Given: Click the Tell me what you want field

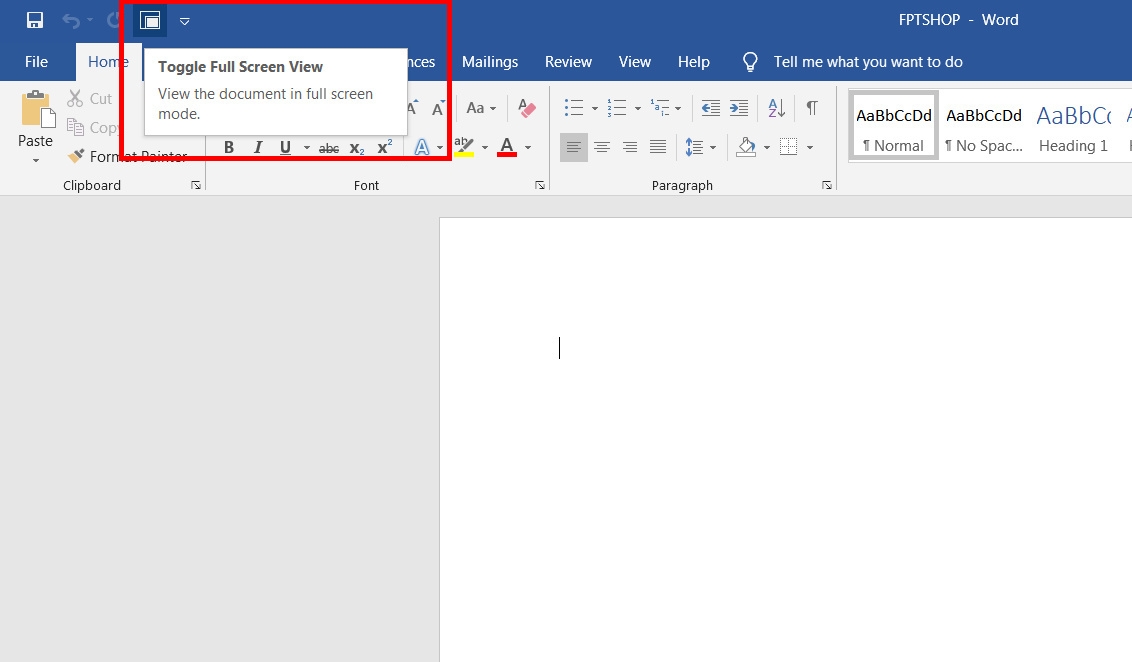Looking at the screenshot, I should (868, 61).
